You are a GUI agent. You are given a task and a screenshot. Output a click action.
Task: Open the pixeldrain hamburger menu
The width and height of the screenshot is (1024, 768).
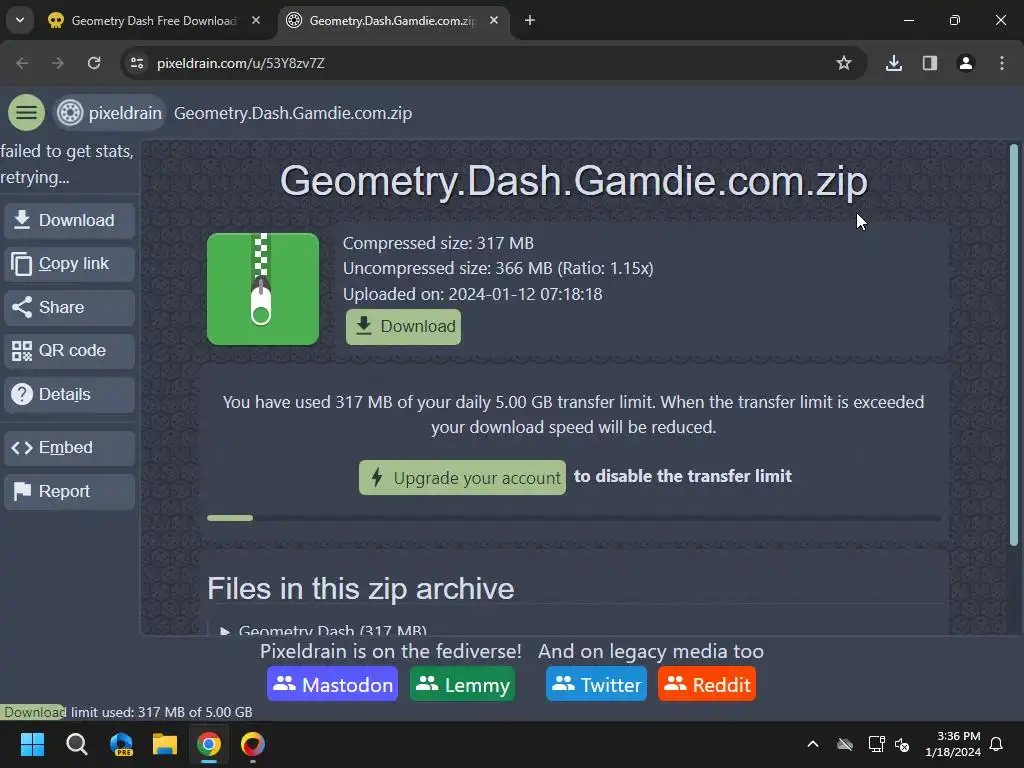tap(26, 113)
